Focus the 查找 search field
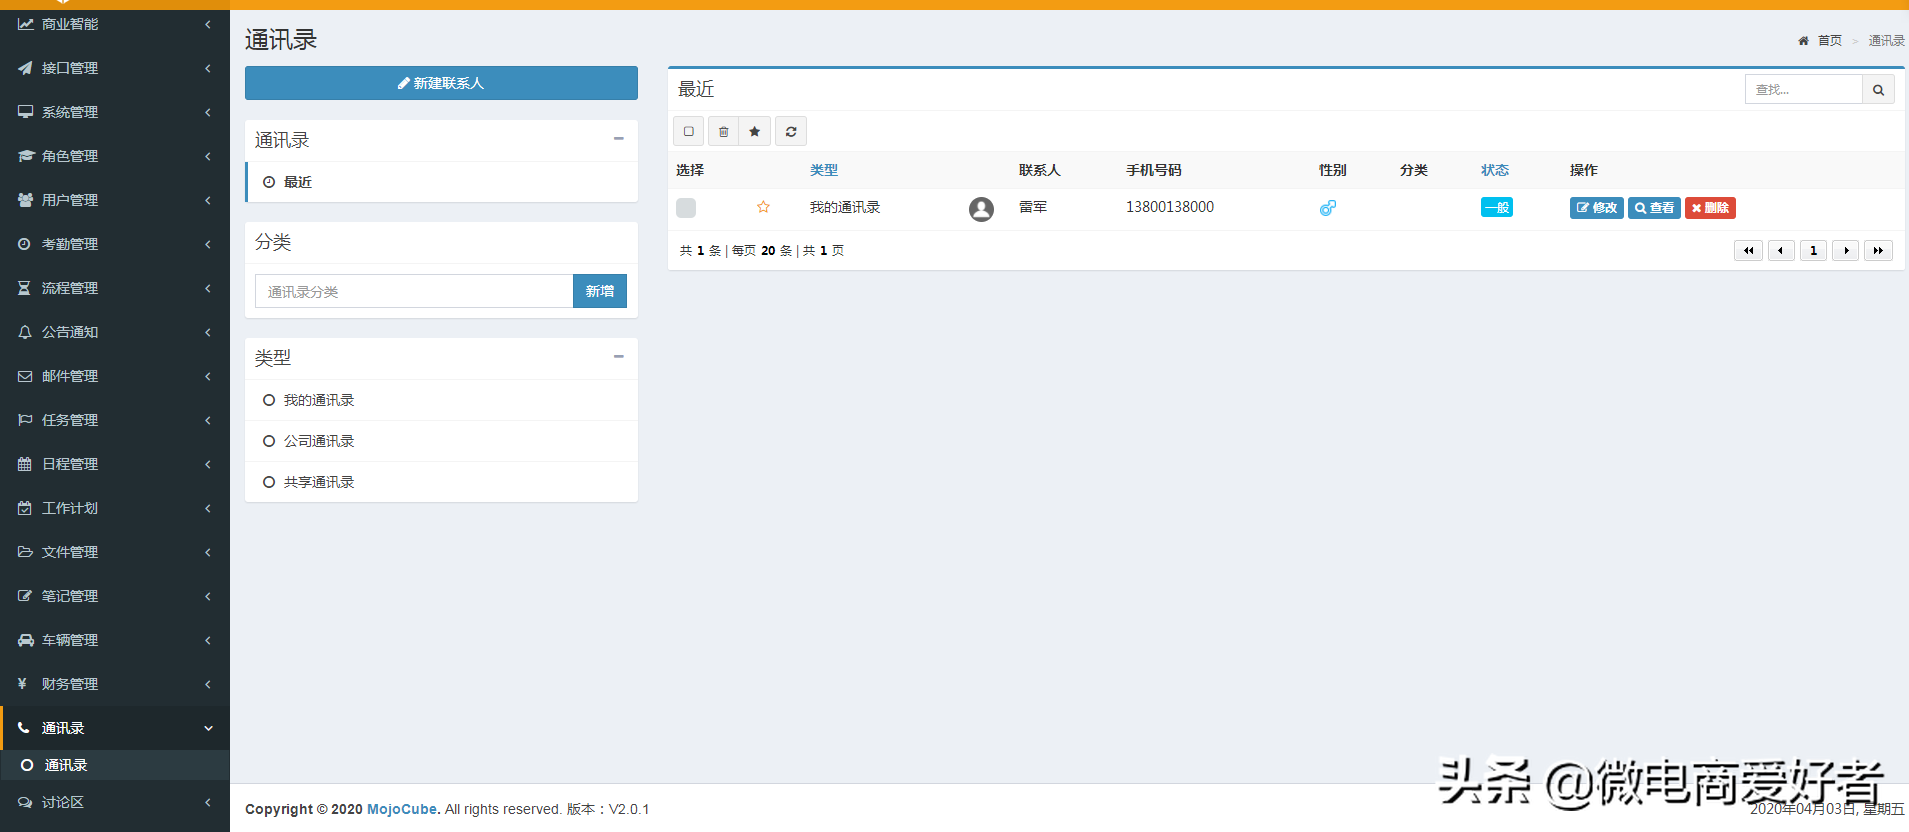Viewport: 1909px width, 832px height. (1804, 90)
